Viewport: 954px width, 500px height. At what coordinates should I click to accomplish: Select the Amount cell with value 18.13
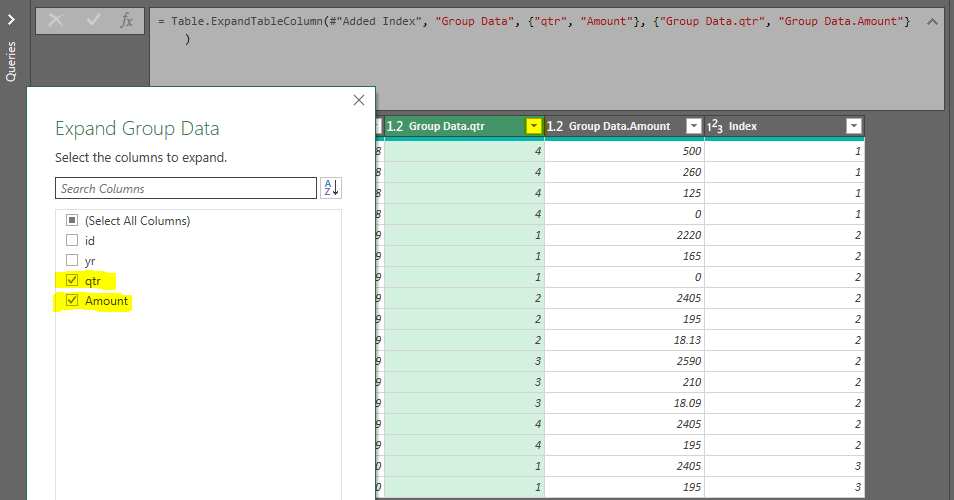[624, 340]
